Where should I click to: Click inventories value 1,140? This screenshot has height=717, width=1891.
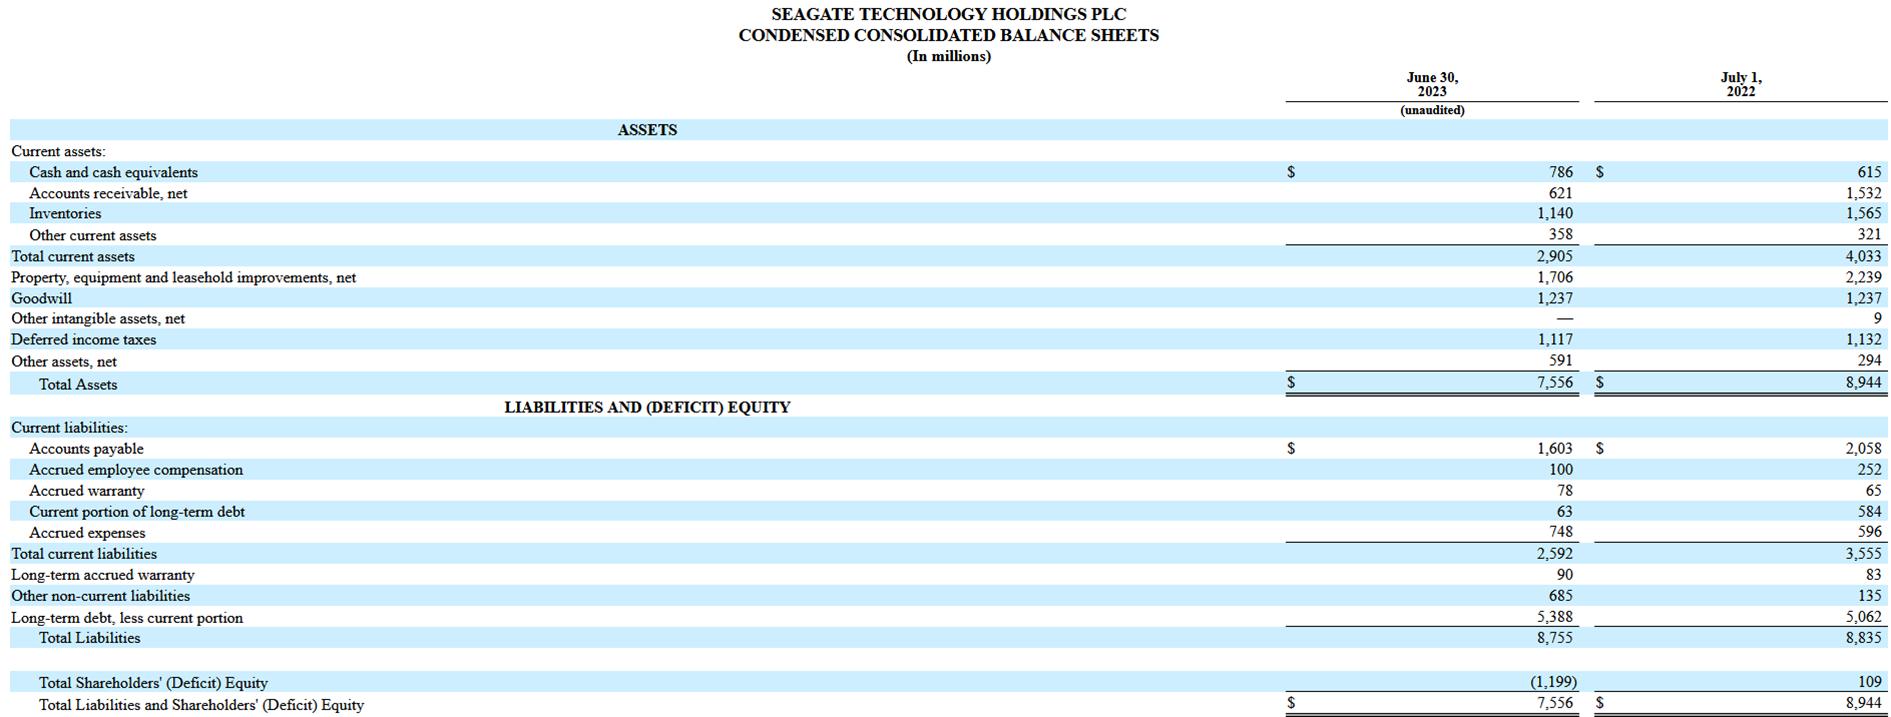pyautogui.click(x=1555, y=213)
